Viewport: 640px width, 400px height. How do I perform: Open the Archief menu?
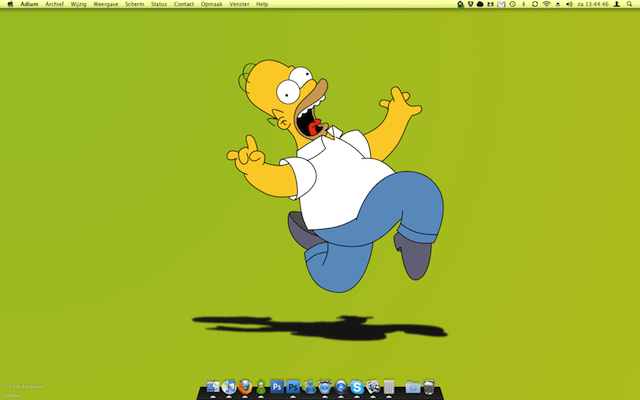54,4
